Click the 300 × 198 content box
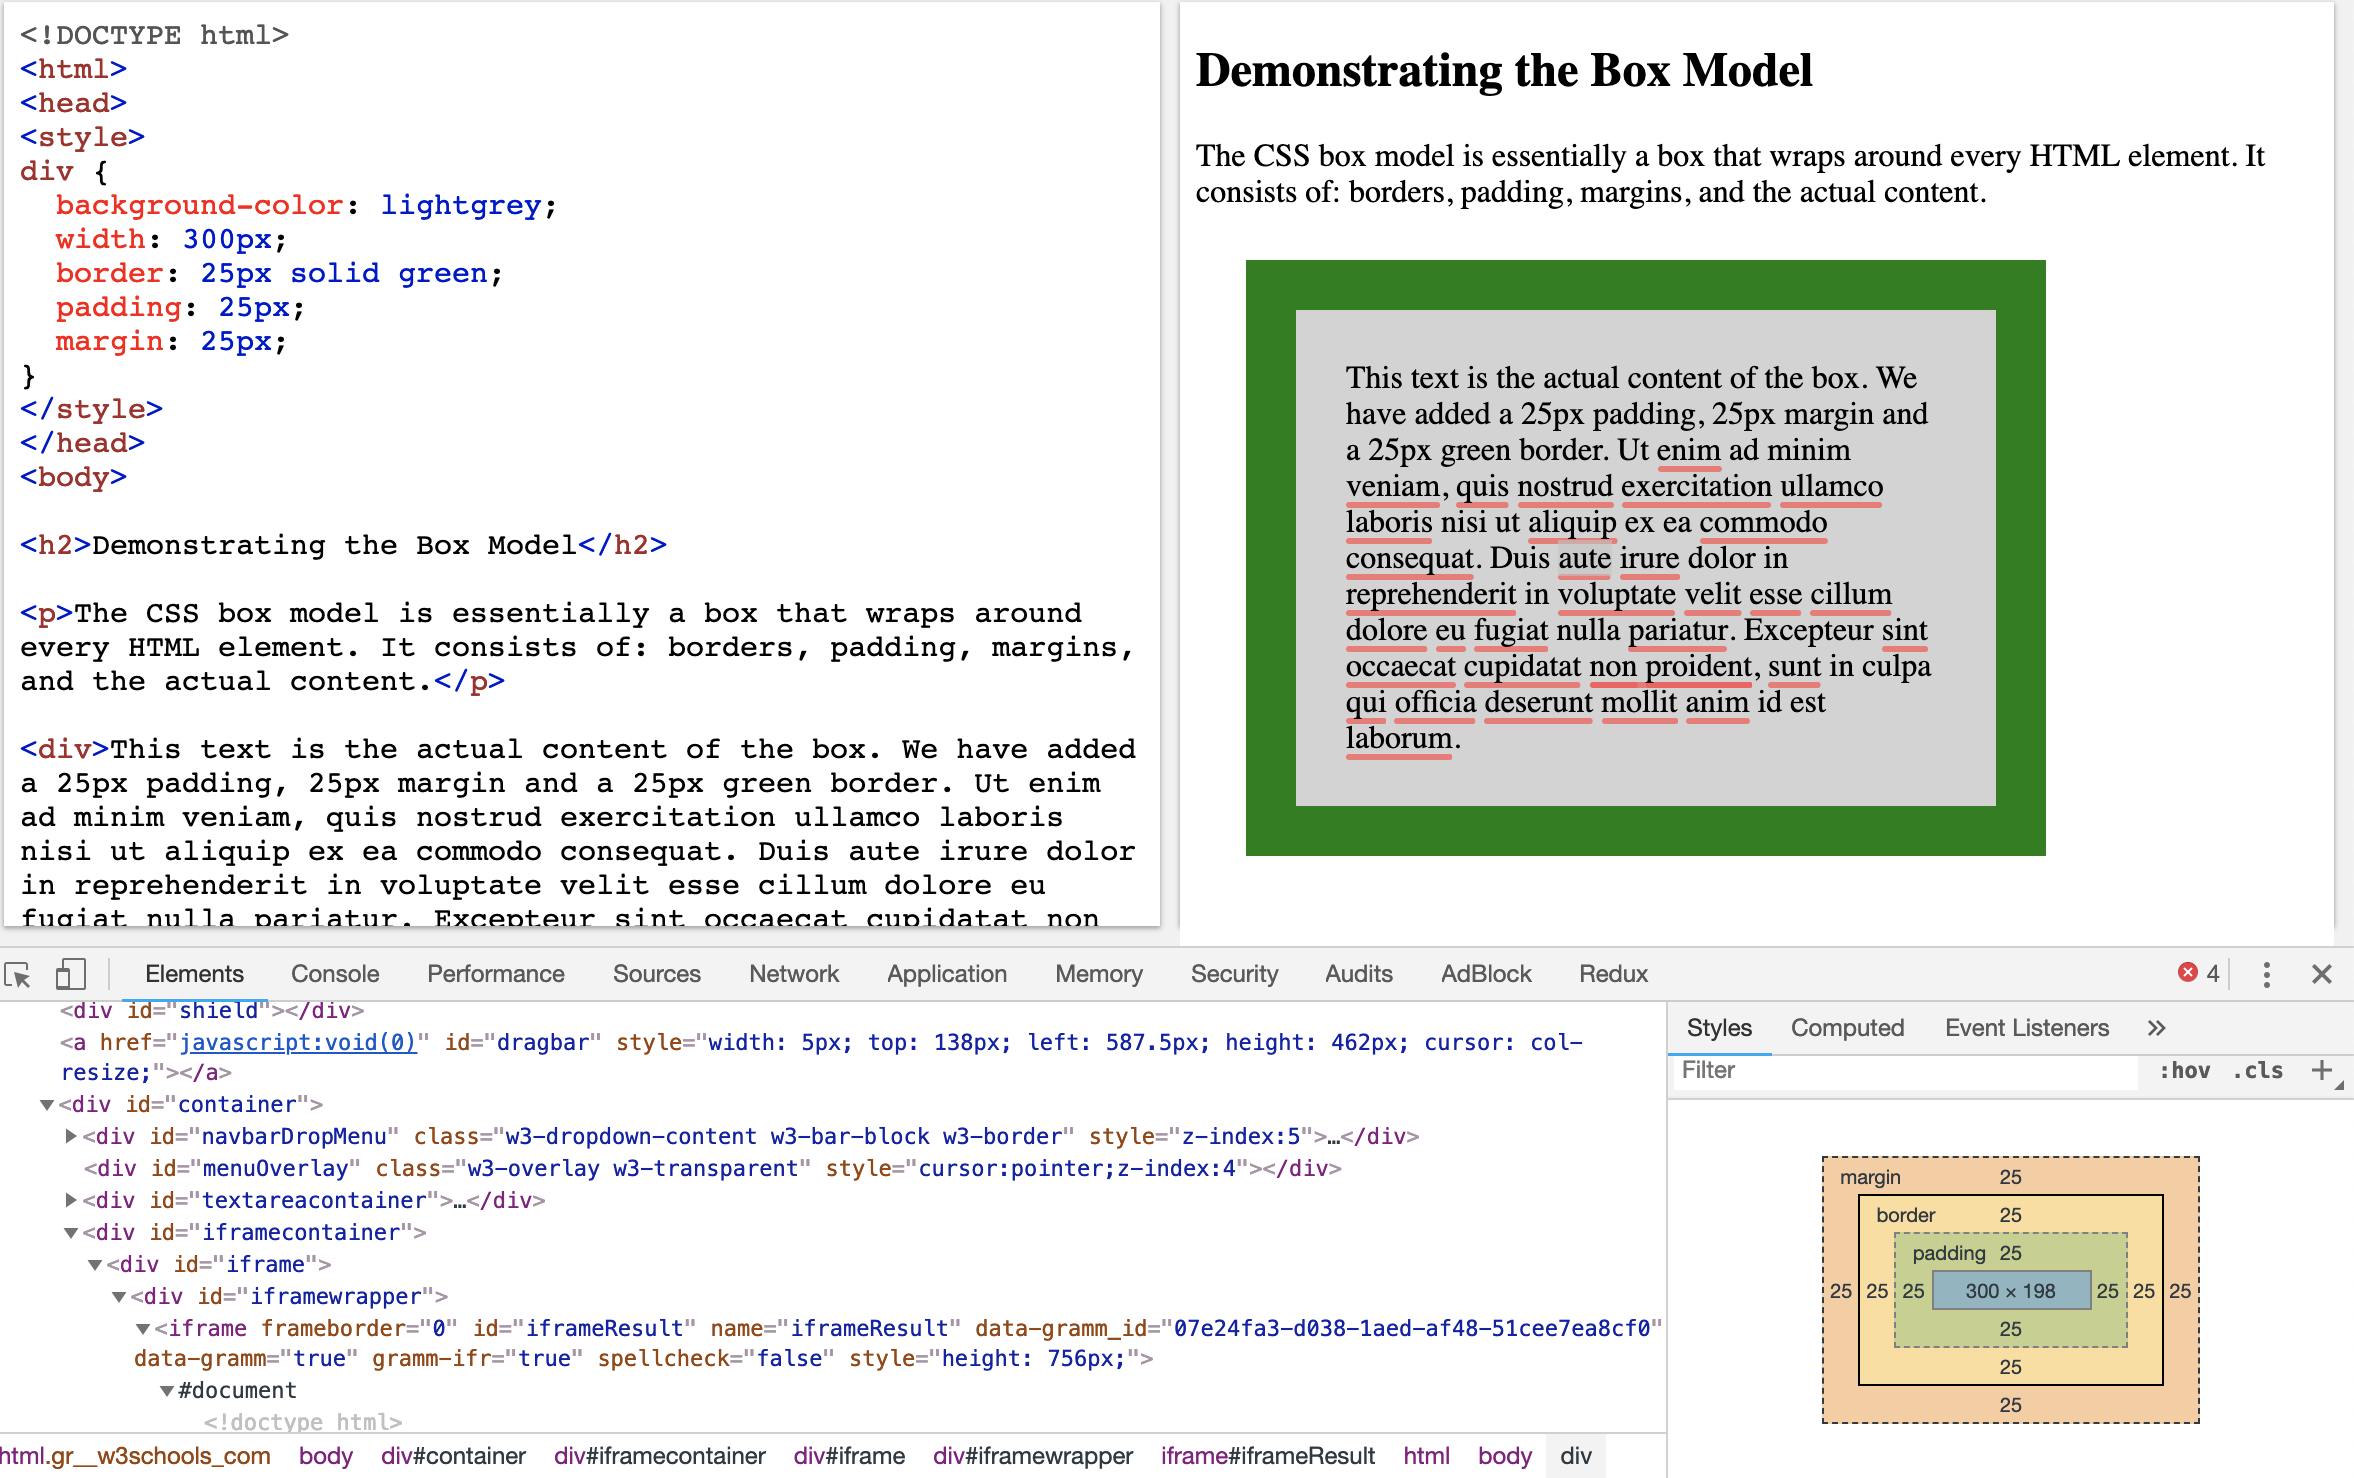Image resolution: width=2354 pixels, height=1478 pixels. point(2010,1291)
